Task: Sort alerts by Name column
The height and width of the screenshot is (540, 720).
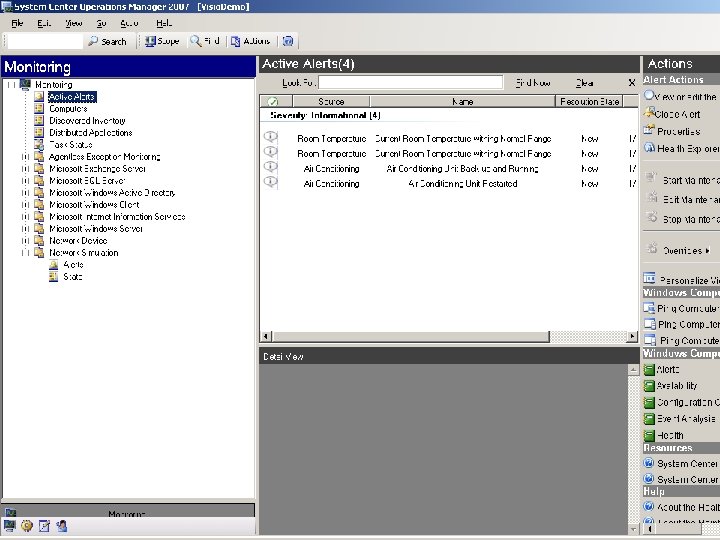Action: coord(462,101)
